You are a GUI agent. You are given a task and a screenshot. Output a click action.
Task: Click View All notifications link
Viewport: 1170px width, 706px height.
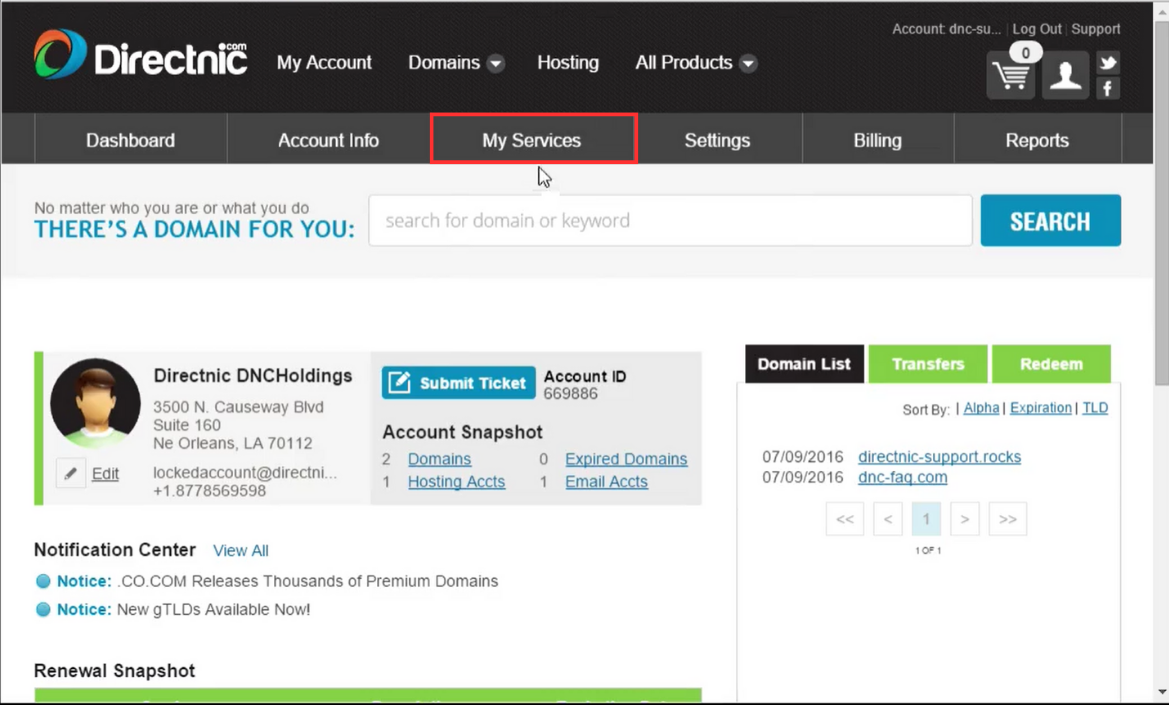click(x=240, y=550)
